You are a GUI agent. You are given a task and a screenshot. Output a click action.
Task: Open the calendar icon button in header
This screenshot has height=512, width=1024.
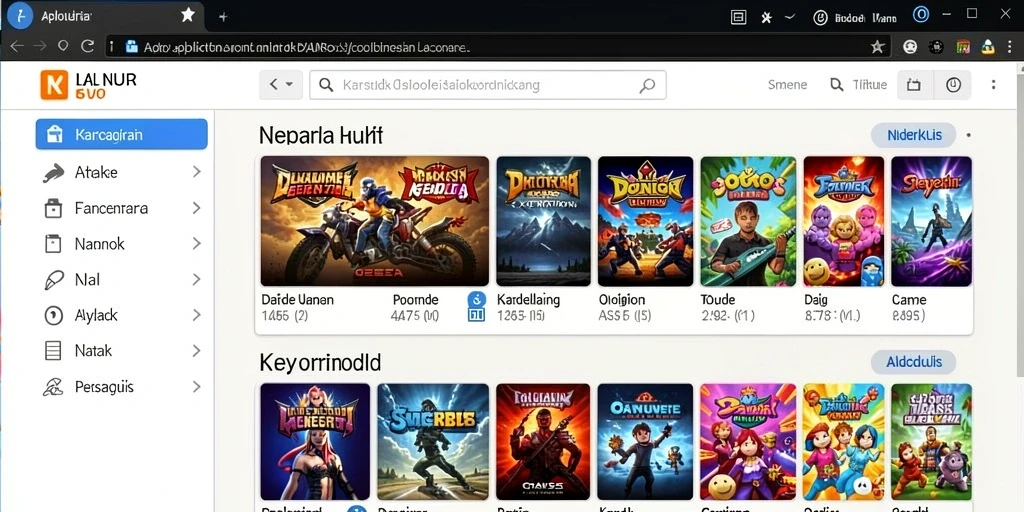pyautogui.click(x=914, y=85)
